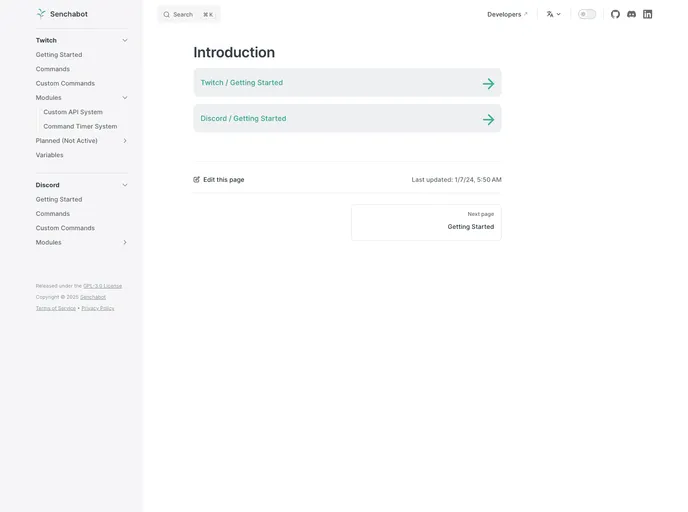Click the Senchabot leaf logo
The image size is (688, 512).
click(x=41, y=14)
